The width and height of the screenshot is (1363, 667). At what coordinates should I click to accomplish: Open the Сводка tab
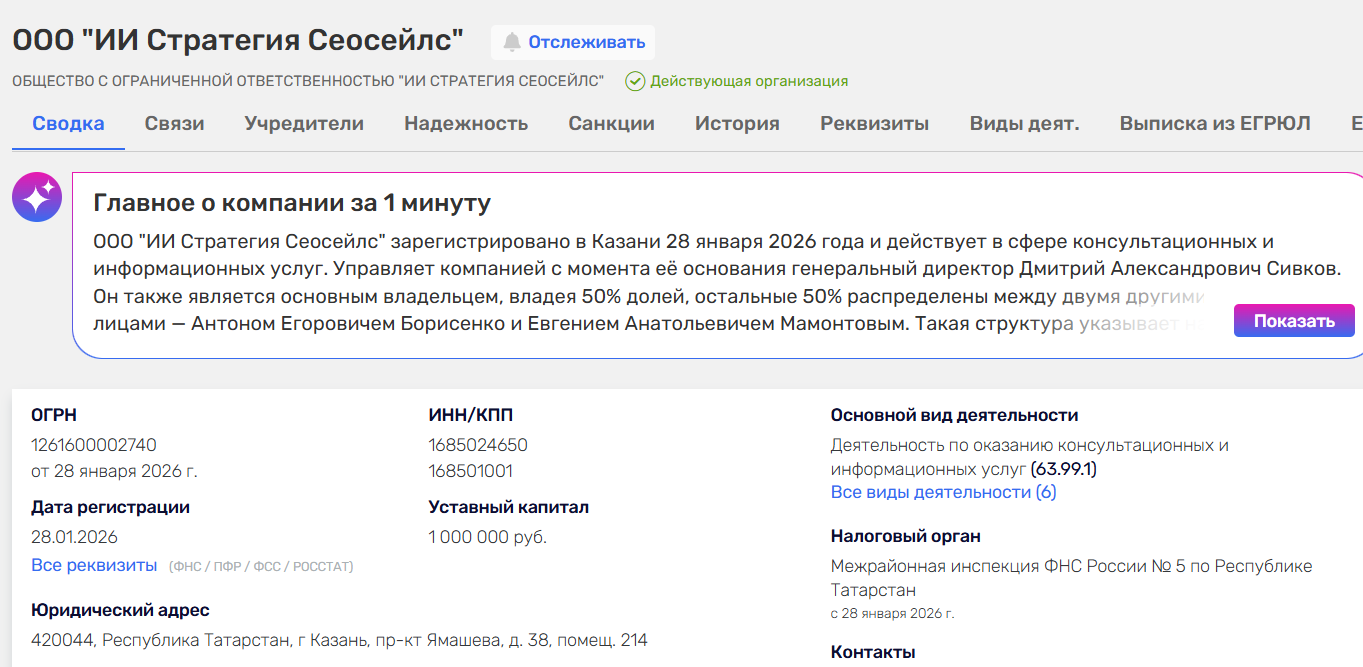coord(68,124)
